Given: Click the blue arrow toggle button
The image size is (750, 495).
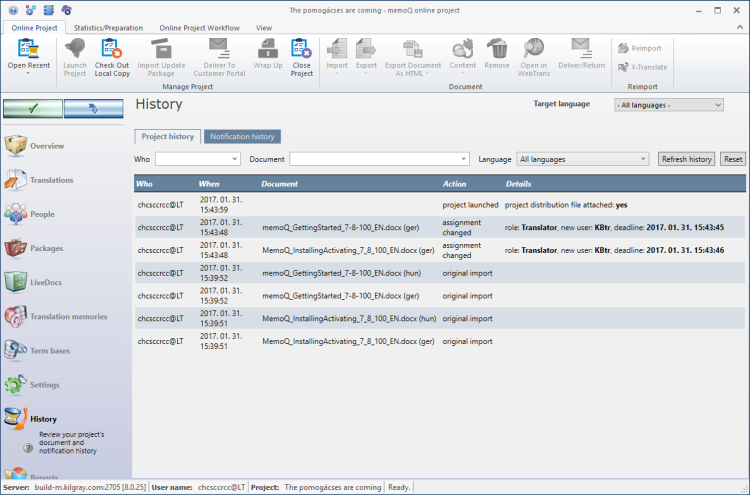Looking at the screenshot, I should (93, 108).
